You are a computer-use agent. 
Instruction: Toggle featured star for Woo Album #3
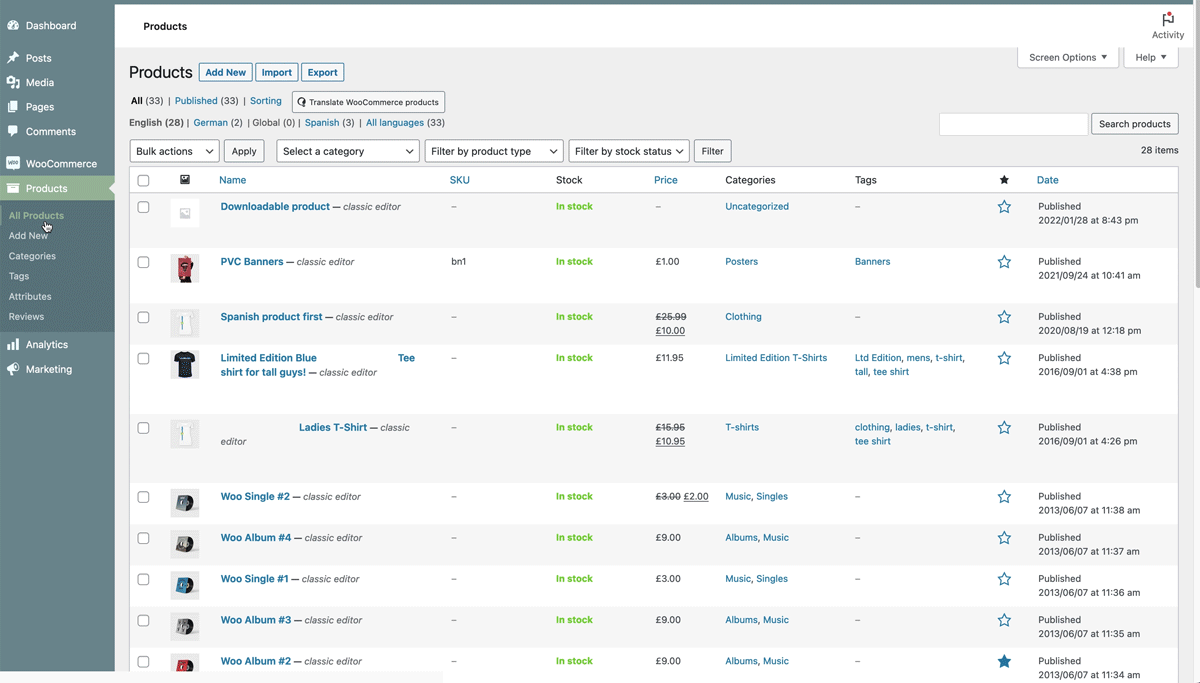(x=1004, y=620)
